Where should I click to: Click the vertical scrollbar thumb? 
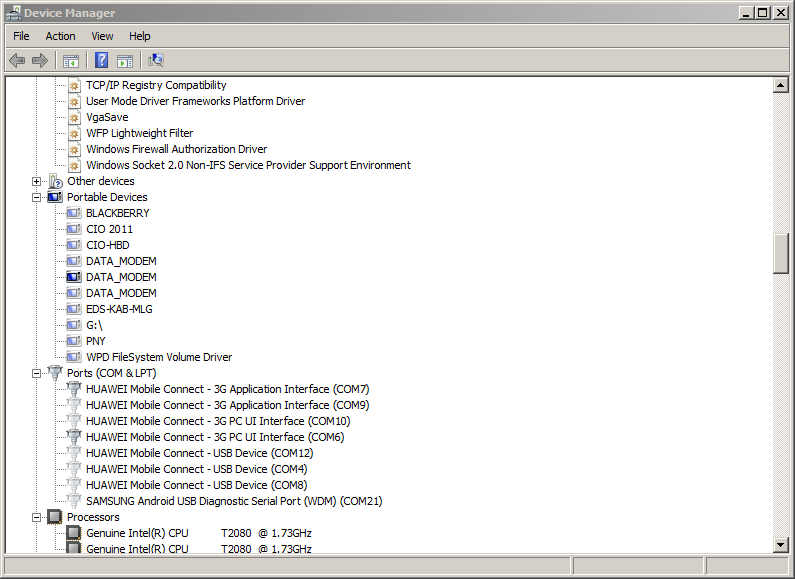(780, 254)
